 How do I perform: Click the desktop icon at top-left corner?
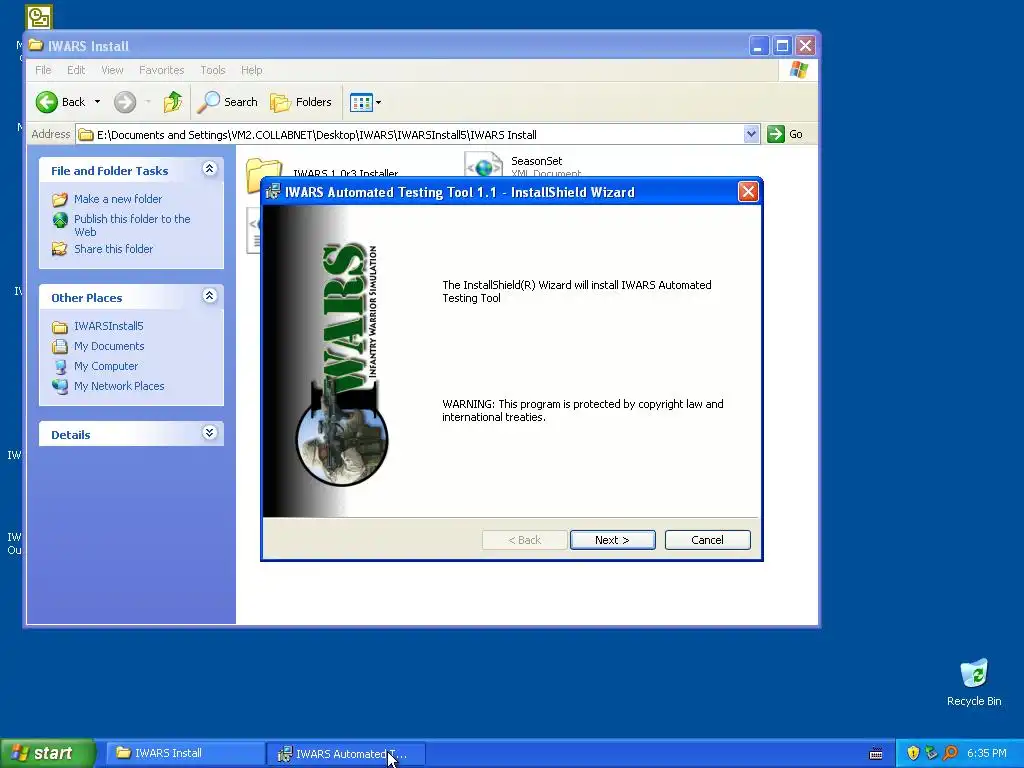tap(39, 16)
